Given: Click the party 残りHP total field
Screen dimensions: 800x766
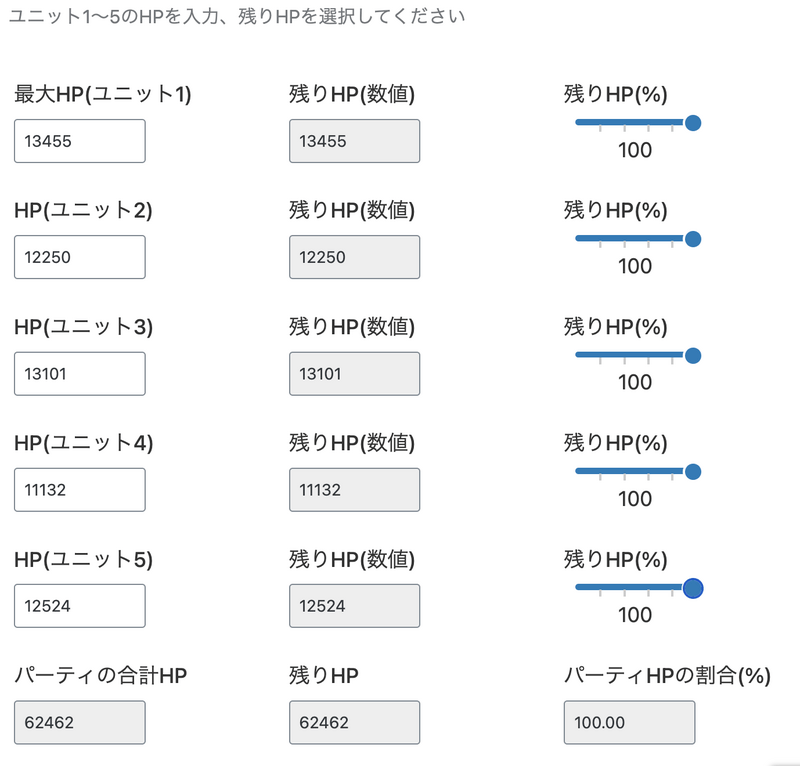Looking at the screenshot, I should tap(354, 722).
